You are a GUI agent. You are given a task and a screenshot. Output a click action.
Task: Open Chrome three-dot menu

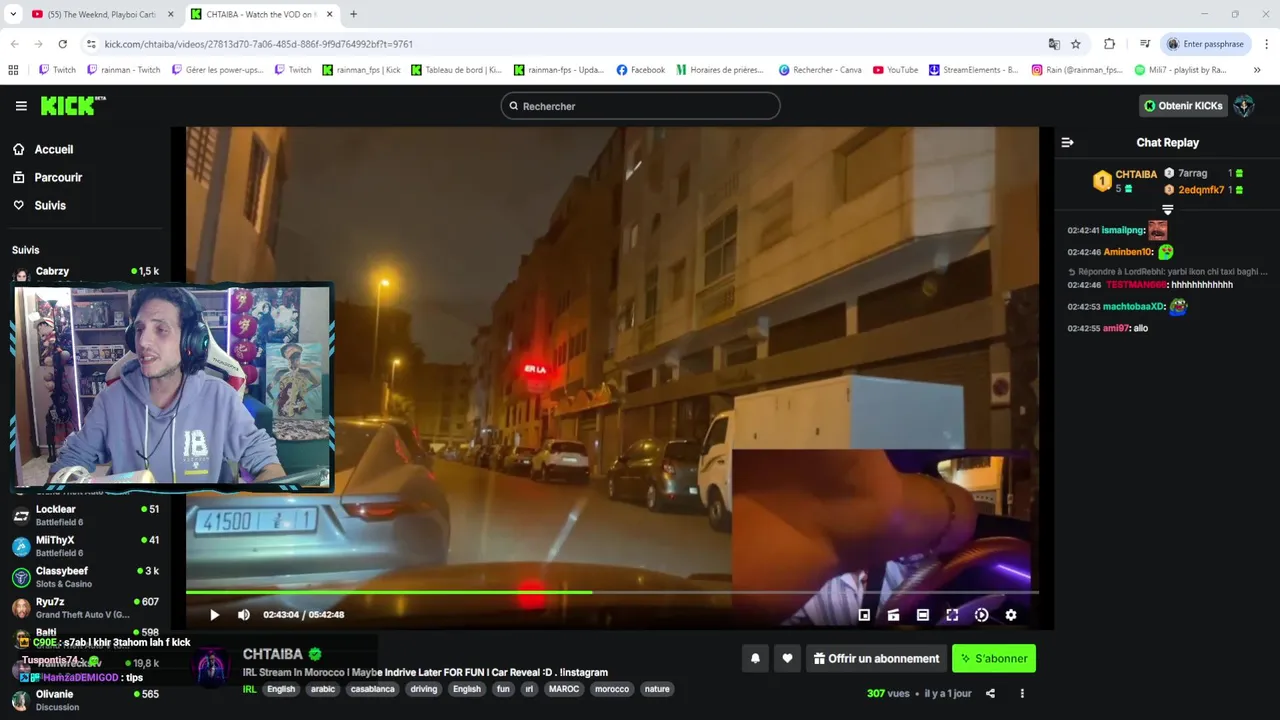click(1267, 44)
